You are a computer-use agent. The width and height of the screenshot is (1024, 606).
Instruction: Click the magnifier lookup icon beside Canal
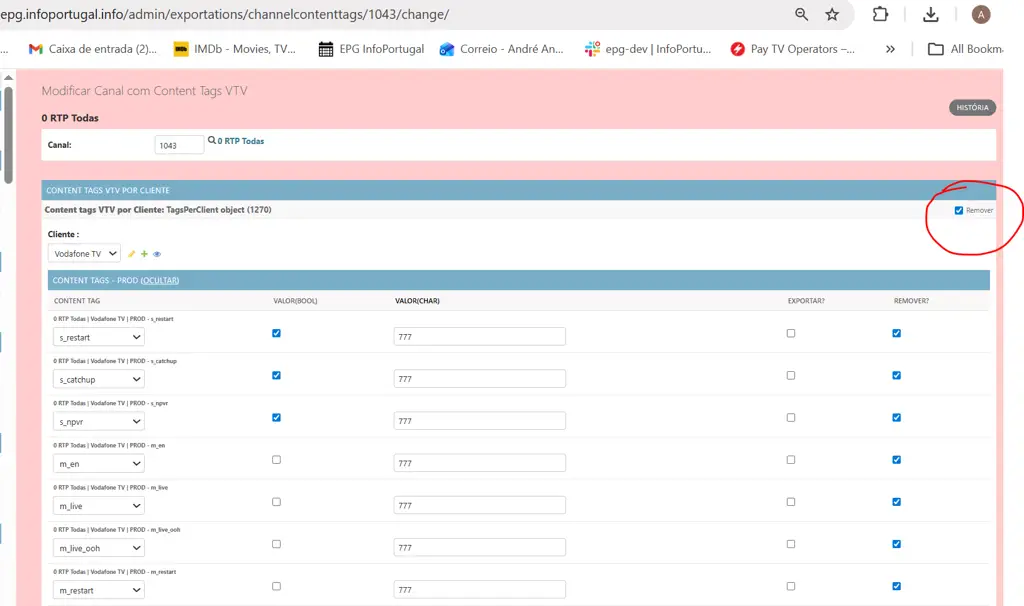211,141
